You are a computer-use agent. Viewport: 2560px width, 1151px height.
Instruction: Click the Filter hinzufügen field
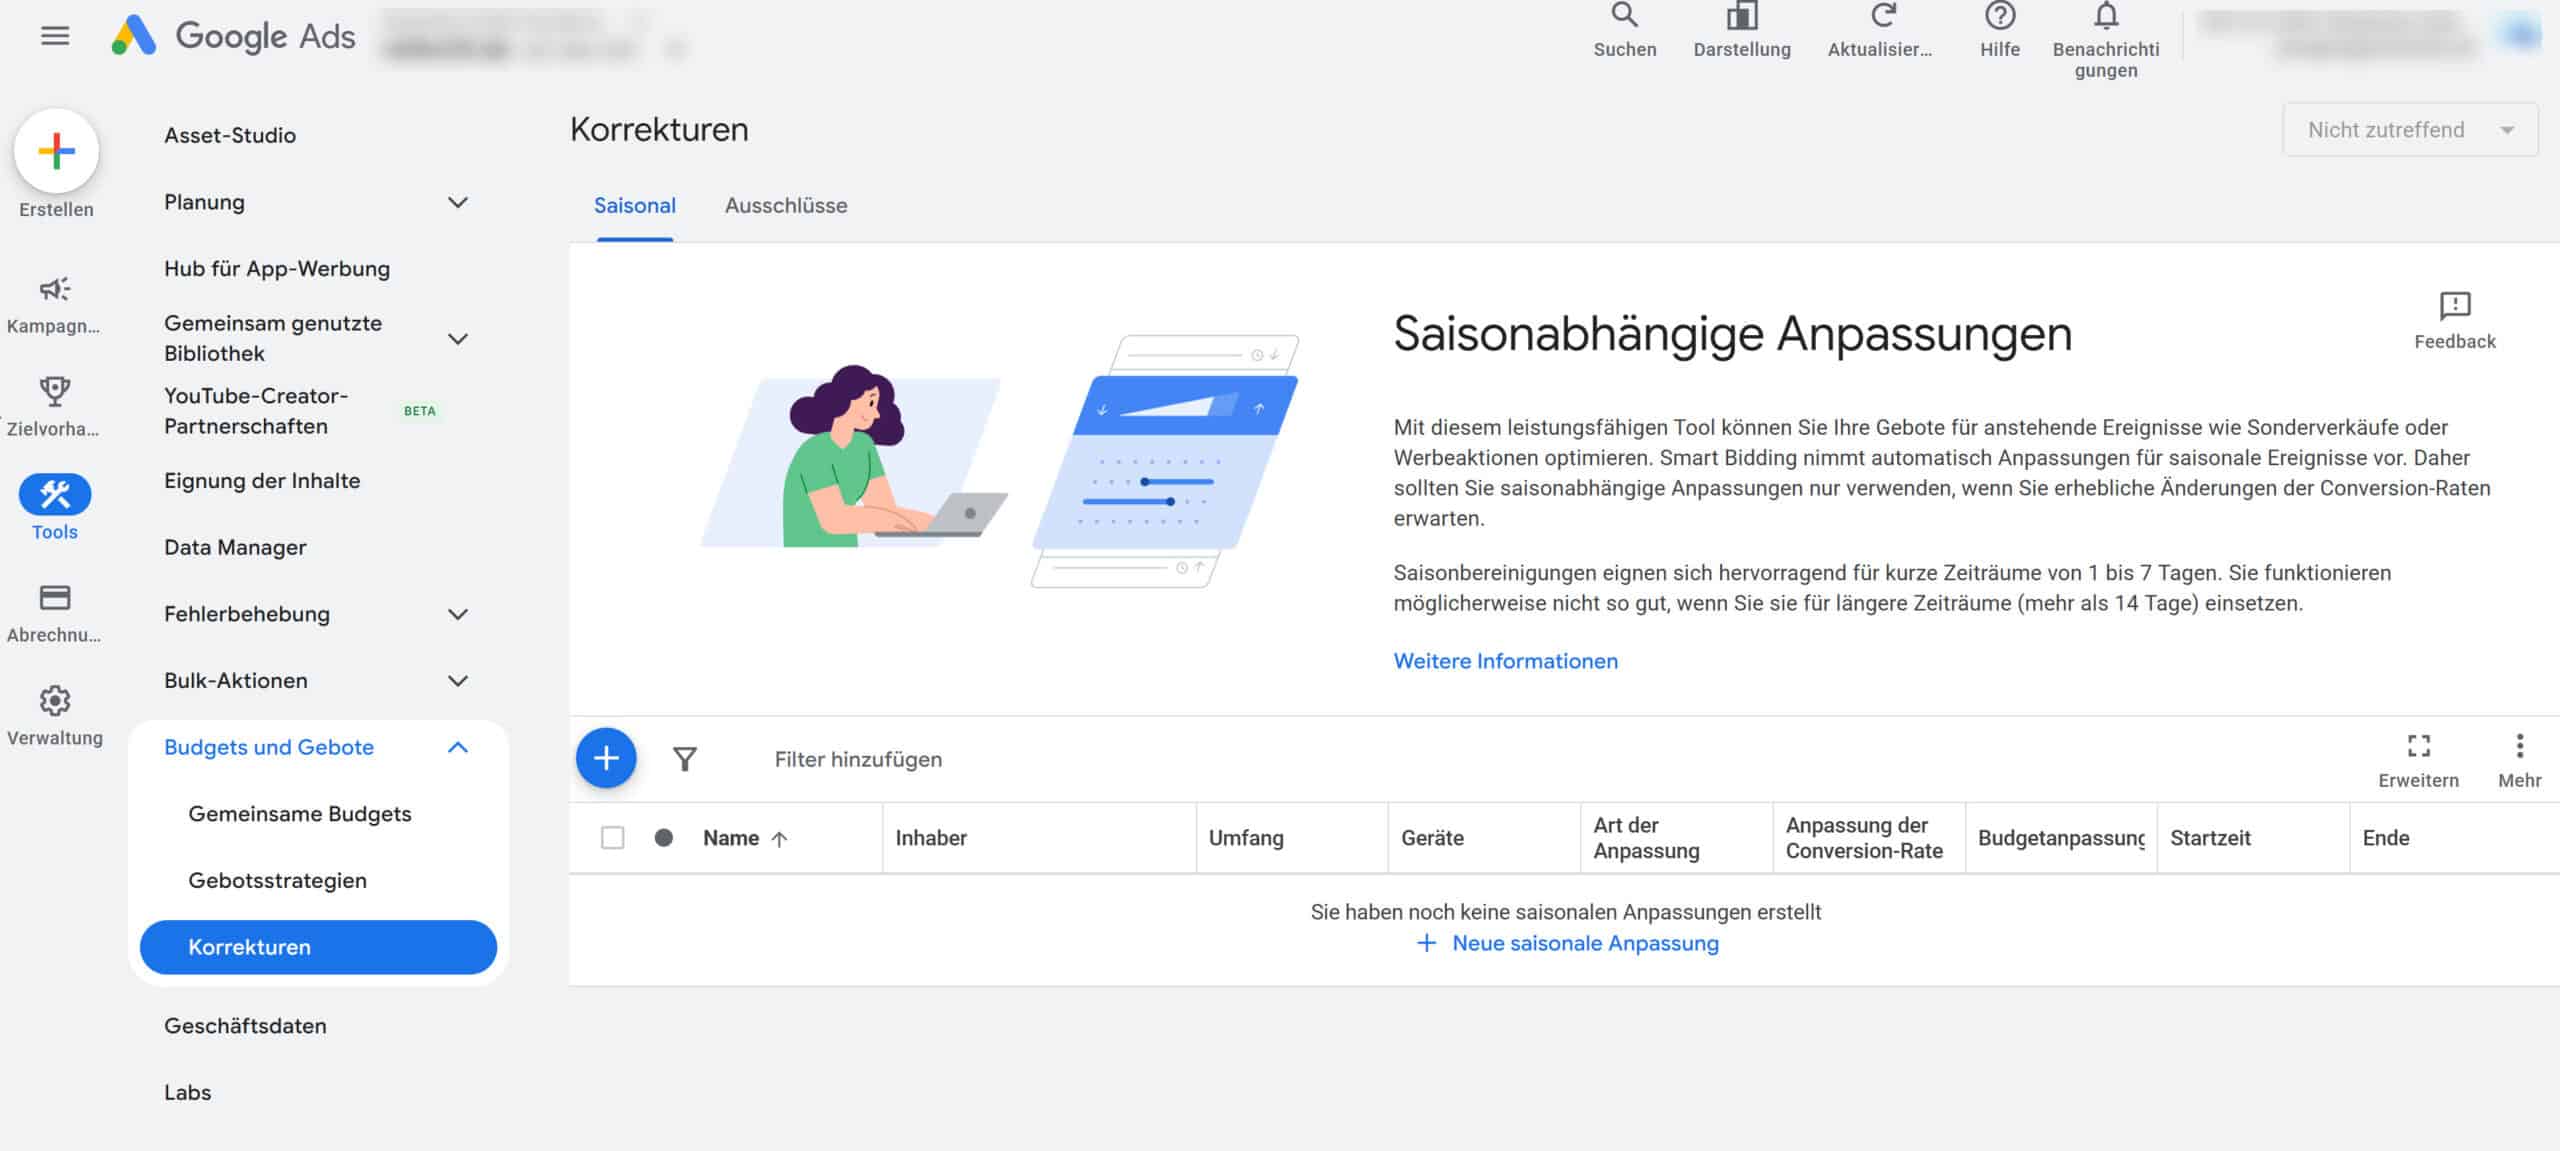click(x=858, y=759)
